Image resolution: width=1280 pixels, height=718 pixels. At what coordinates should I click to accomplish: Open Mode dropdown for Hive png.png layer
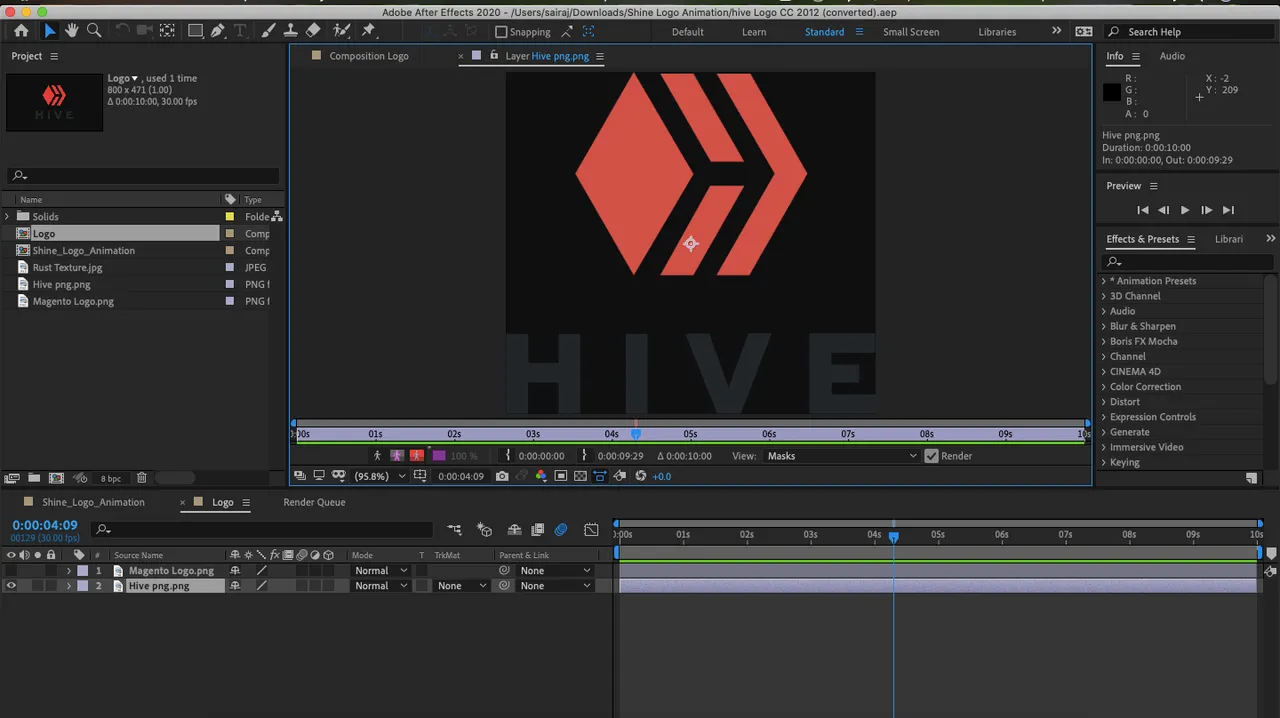pyautogui.click(x=381, y=586)
